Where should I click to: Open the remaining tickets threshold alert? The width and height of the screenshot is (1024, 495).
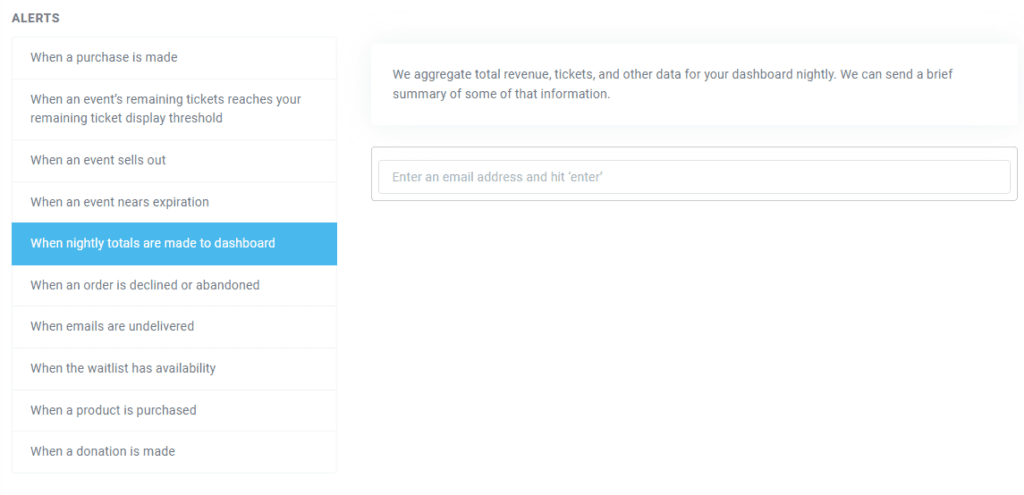166,109
